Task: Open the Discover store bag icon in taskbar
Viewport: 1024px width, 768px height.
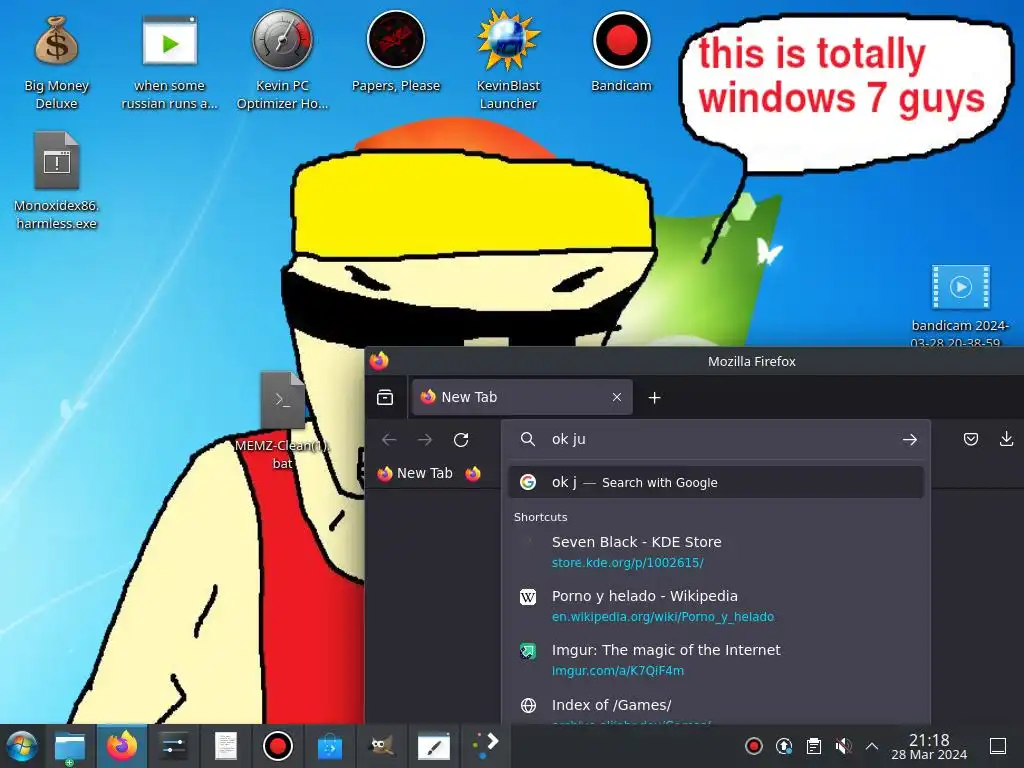Action: coord(330,746)
